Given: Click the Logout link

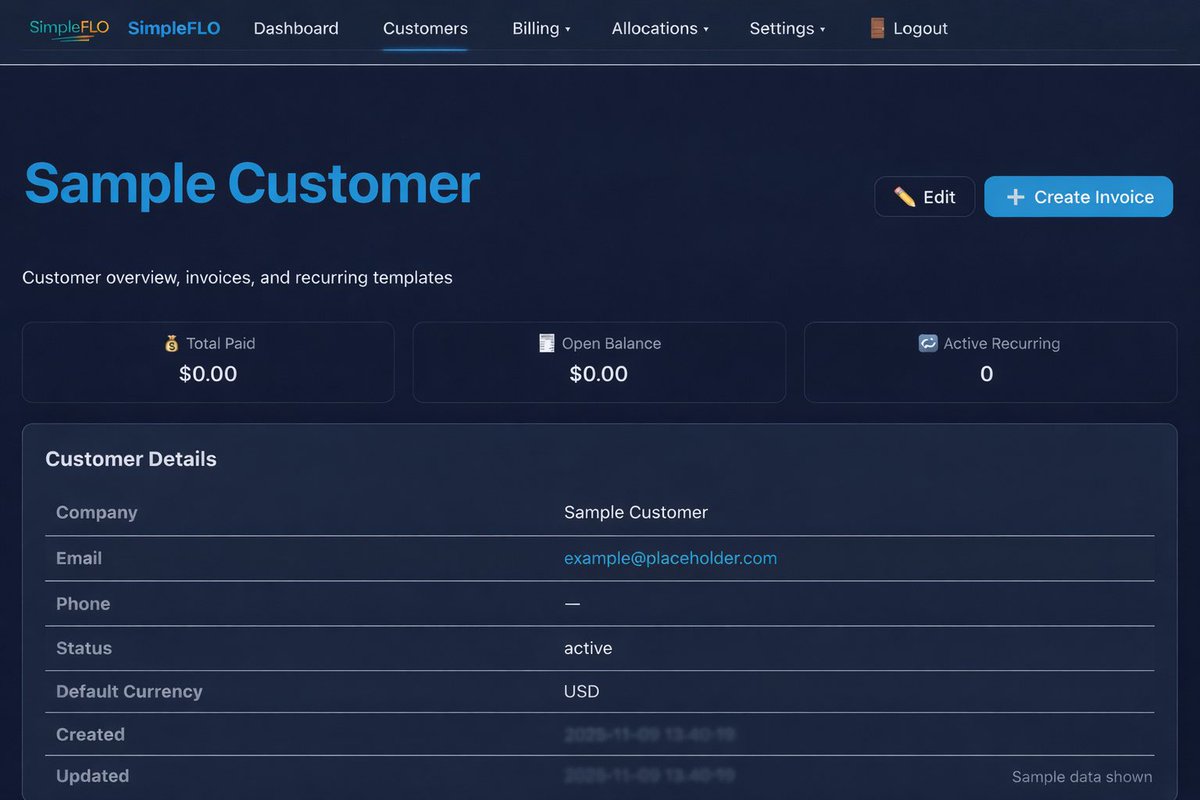Looking at the screenshot, I should tap(908, 28).
